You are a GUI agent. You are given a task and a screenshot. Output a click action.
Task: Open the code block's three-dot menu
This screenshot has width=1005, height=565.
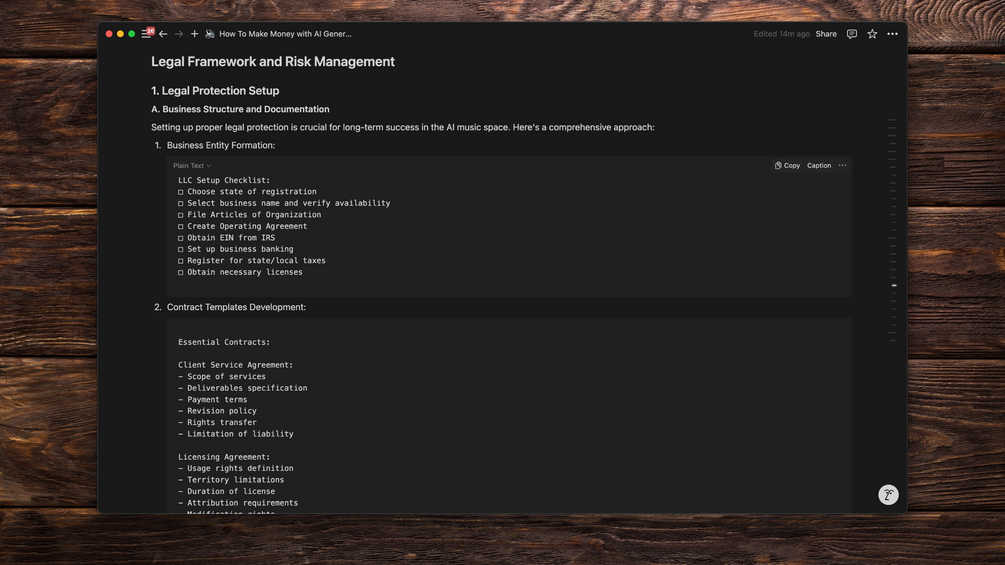pos(842,166)
